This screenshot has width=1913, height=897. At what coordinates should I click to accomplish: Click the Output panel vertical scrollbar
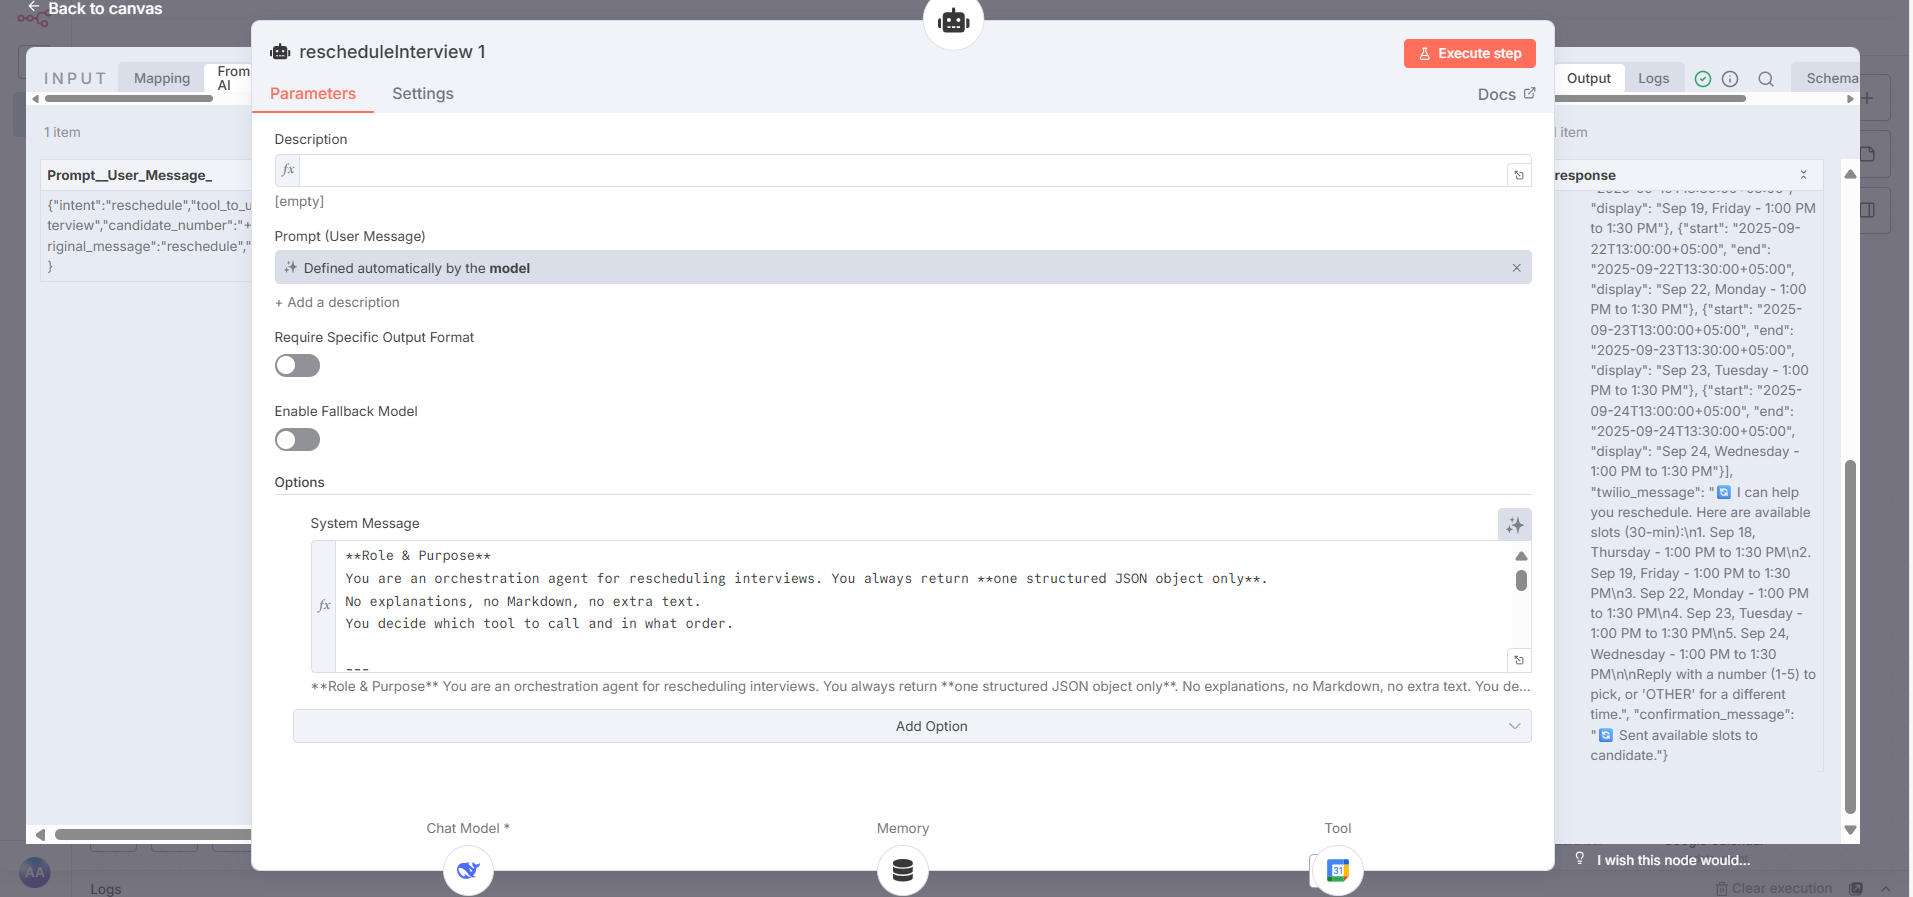click(1850, 637)
